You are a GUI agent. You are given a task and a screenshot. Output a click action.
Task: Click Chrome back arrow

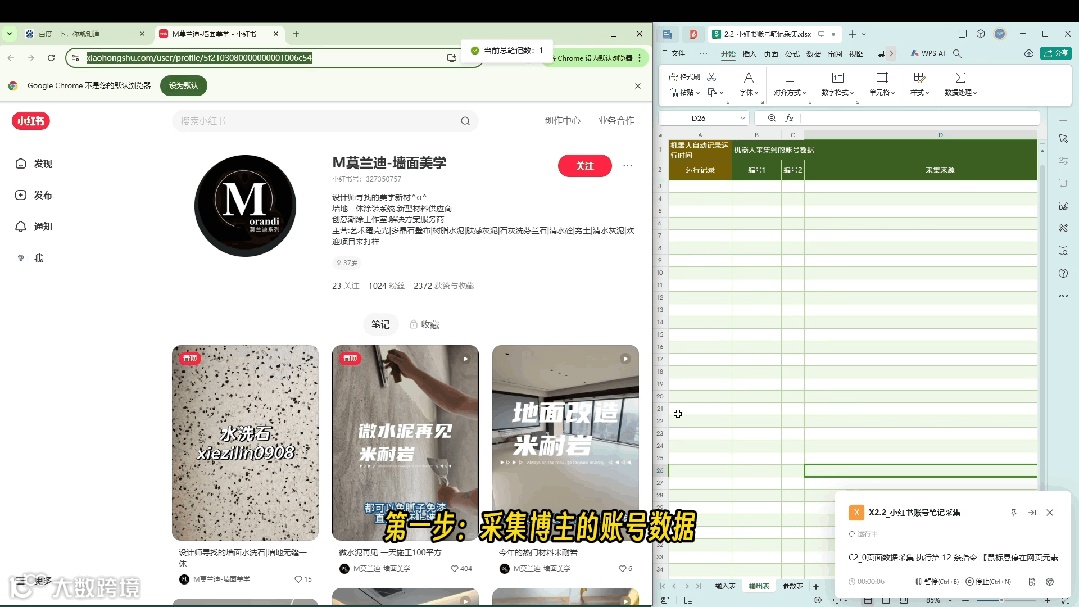[11, 58]
